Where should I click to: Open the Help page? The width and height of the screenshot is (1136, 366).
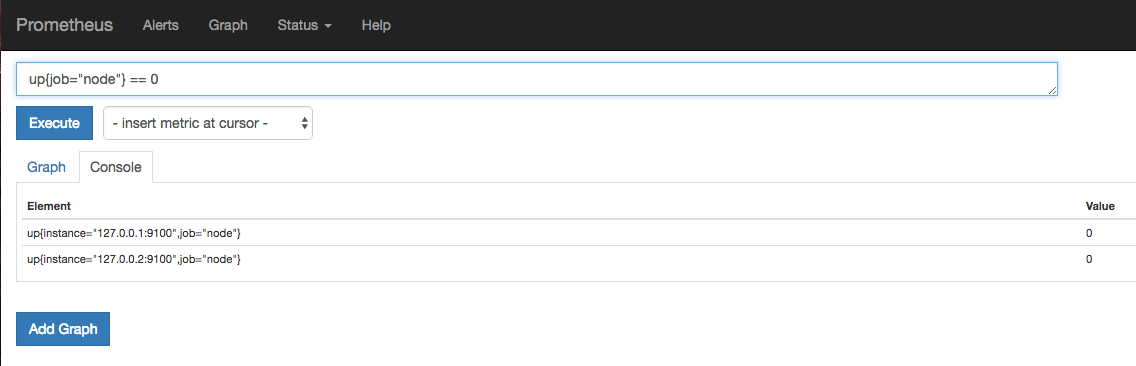point(376,25)
